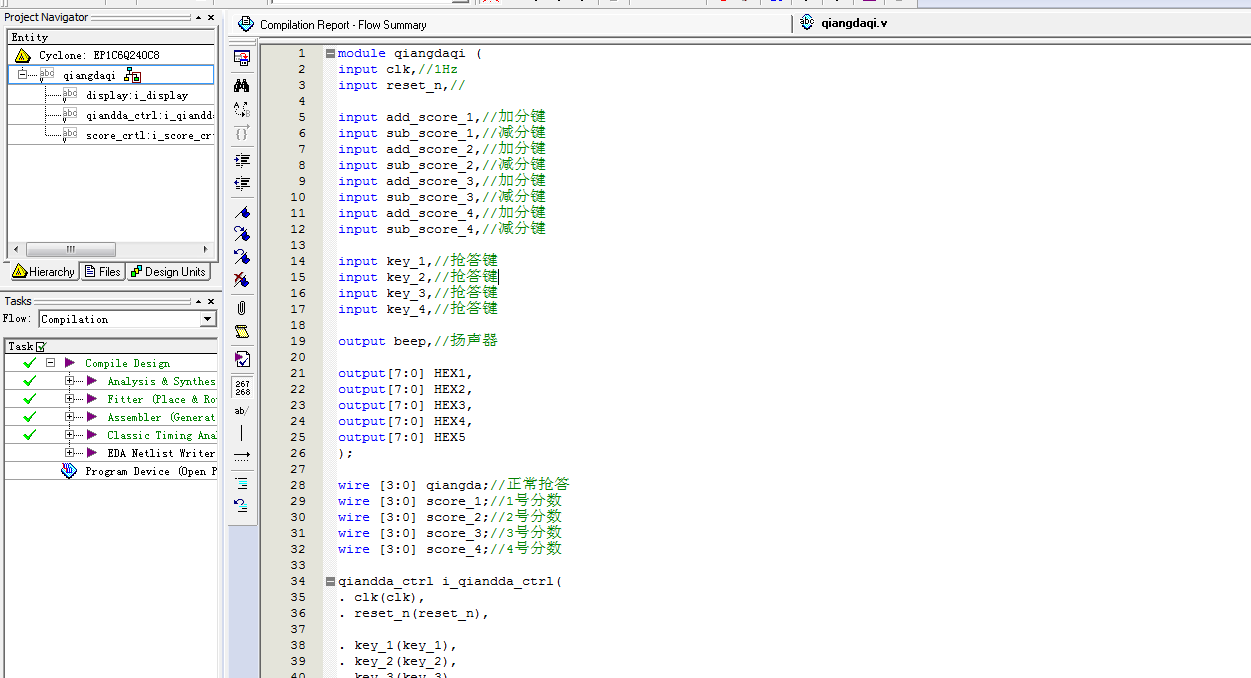The height and width of the screenshot is (678, 1251).
Task: Expand the Analysis & Synthesis task
Action: [70, 381]
